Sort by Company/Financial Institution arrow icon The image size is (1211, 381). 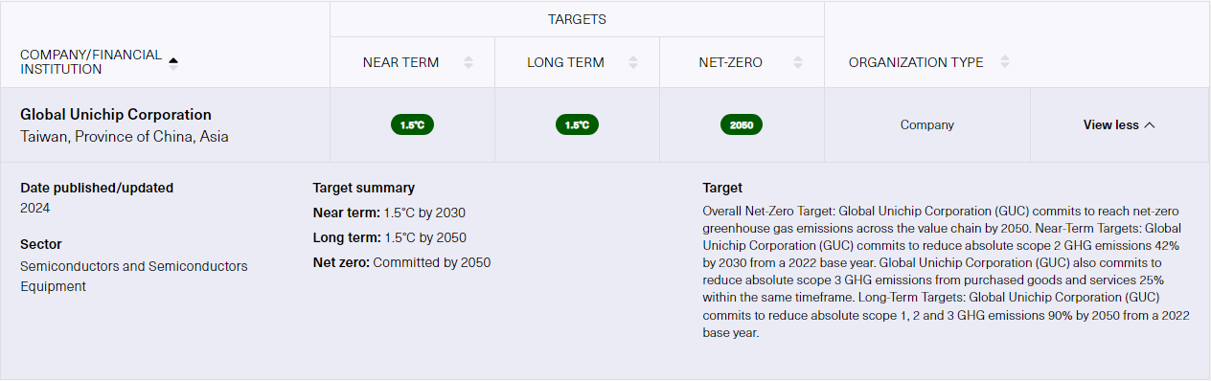pos(173,62)
